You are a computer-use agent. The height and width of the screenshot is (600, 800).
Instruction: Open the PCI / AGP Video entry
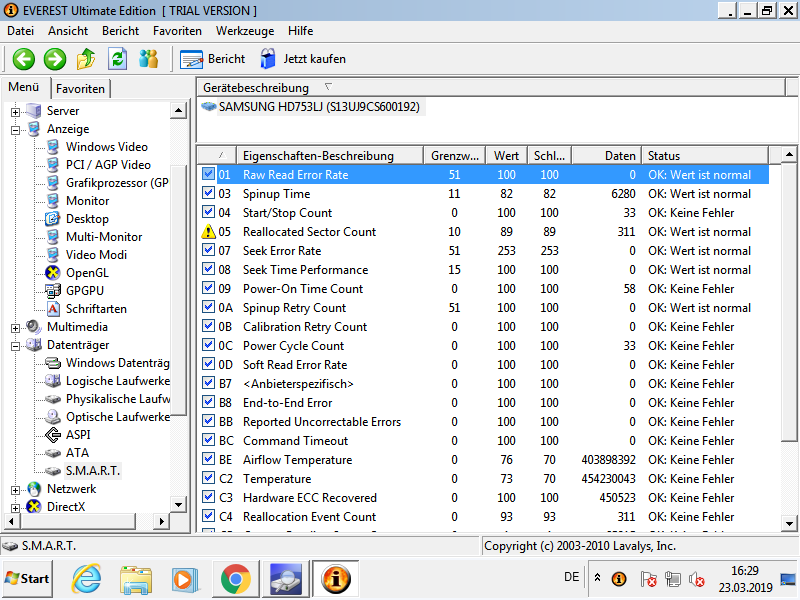(x=108, y=165)
